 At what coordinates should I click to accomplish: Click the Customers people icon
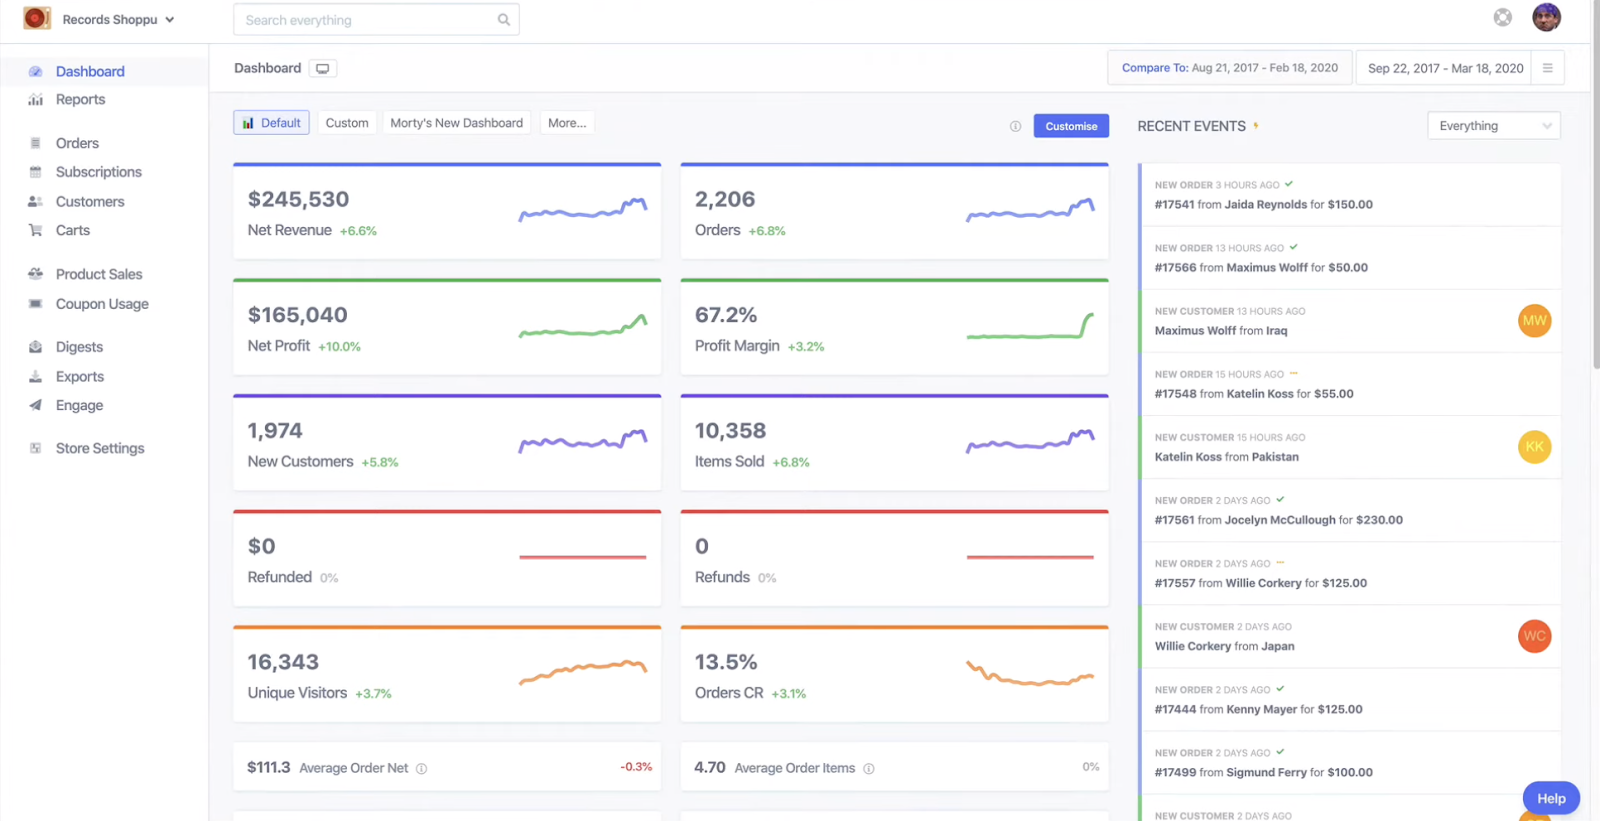click(36, 202)
